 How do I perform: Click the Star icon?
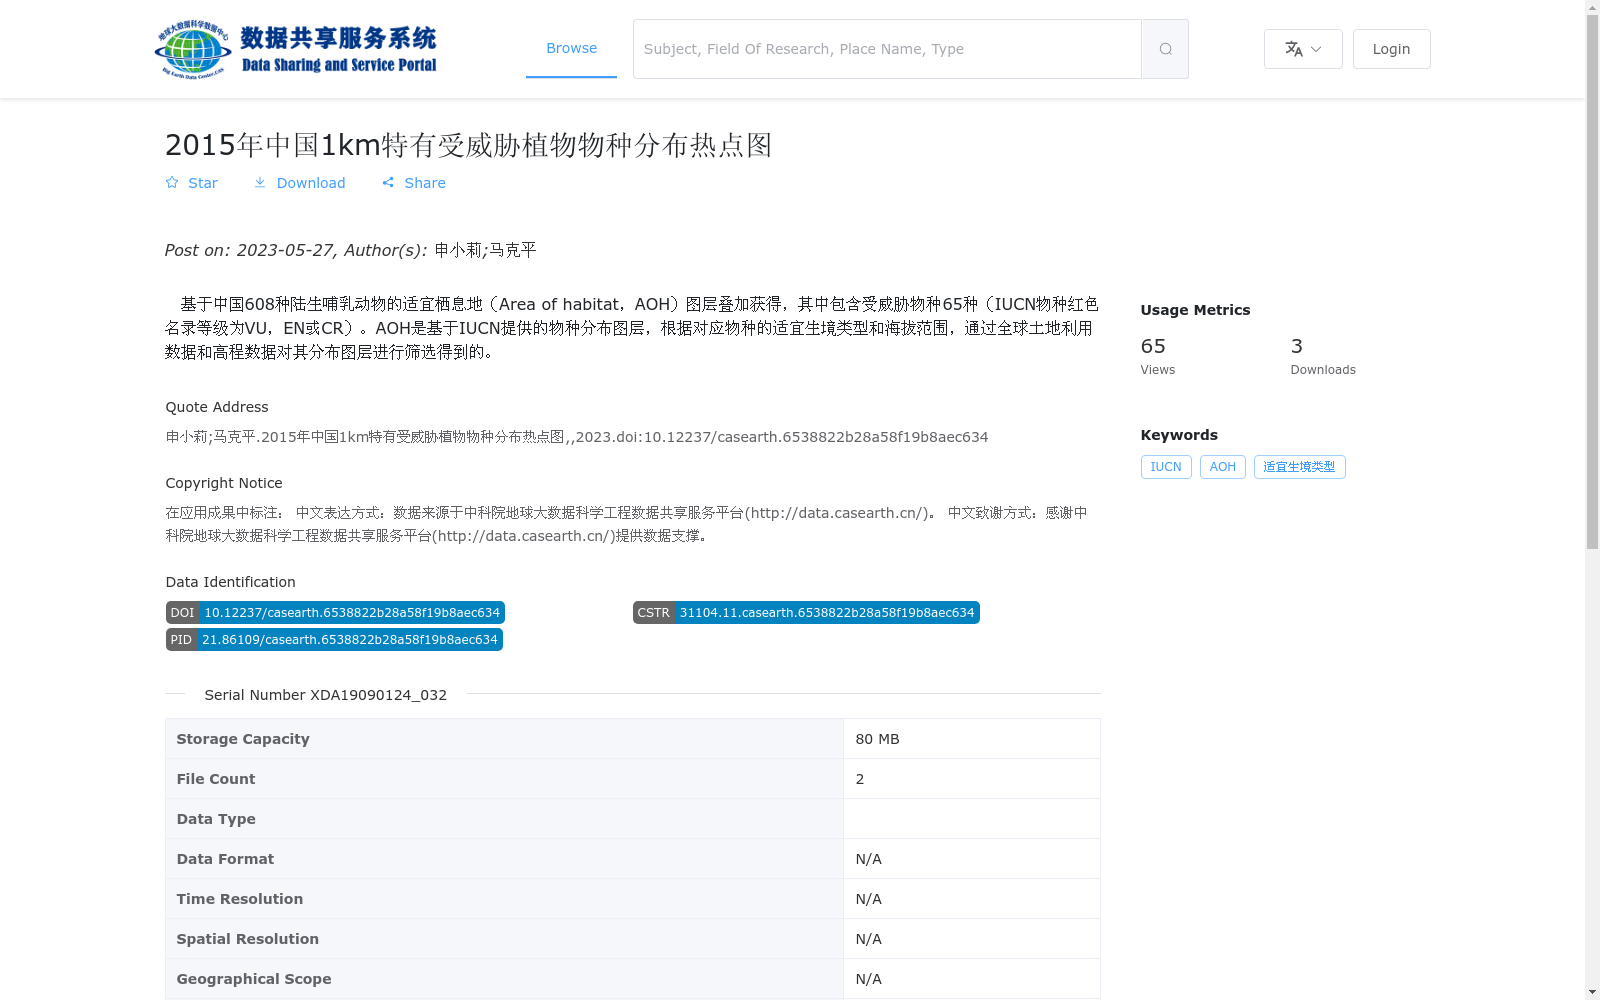172,183
